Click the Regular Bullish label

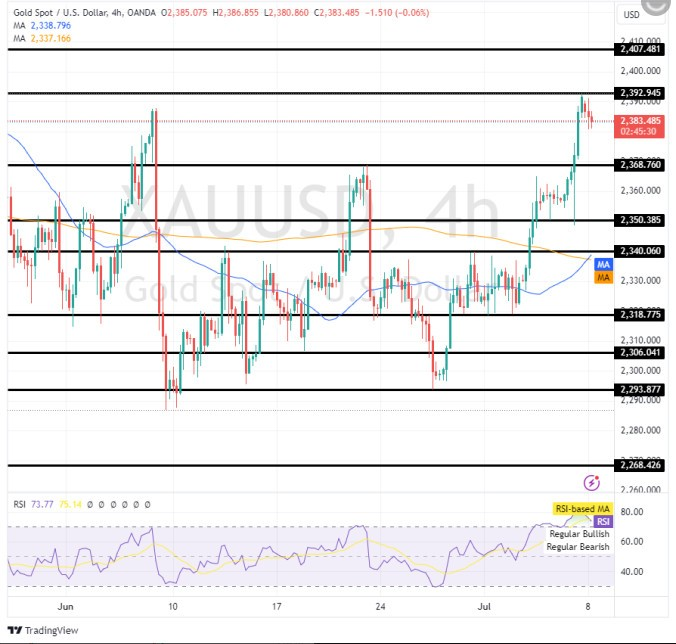click(x=576, y=535)
